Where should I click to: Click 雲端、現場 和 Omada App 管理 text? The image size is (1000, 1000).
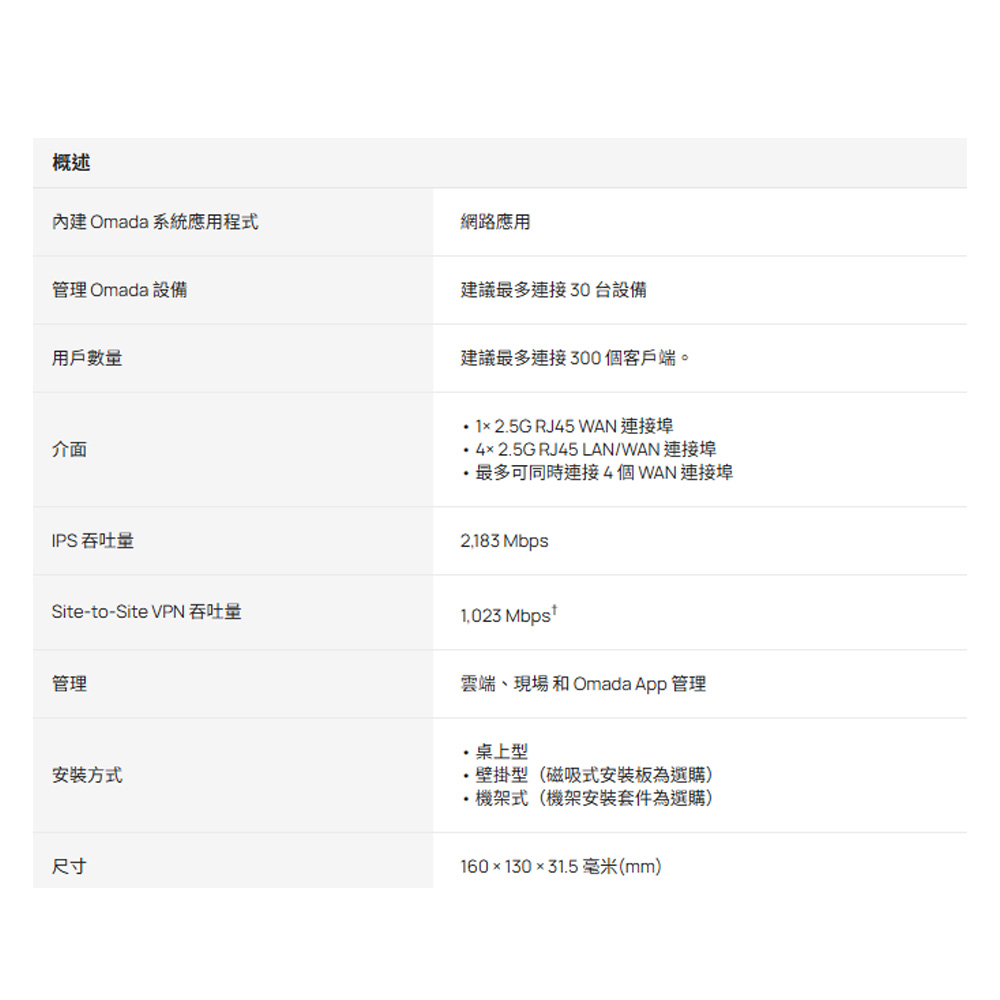tap(583, 684)
